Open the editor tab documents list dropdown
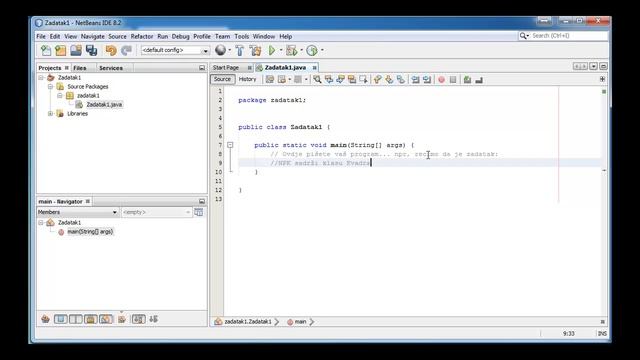Image resolution: width=640 pixels, height=360 pixels. pyautogui.click(x=593, y=67)
